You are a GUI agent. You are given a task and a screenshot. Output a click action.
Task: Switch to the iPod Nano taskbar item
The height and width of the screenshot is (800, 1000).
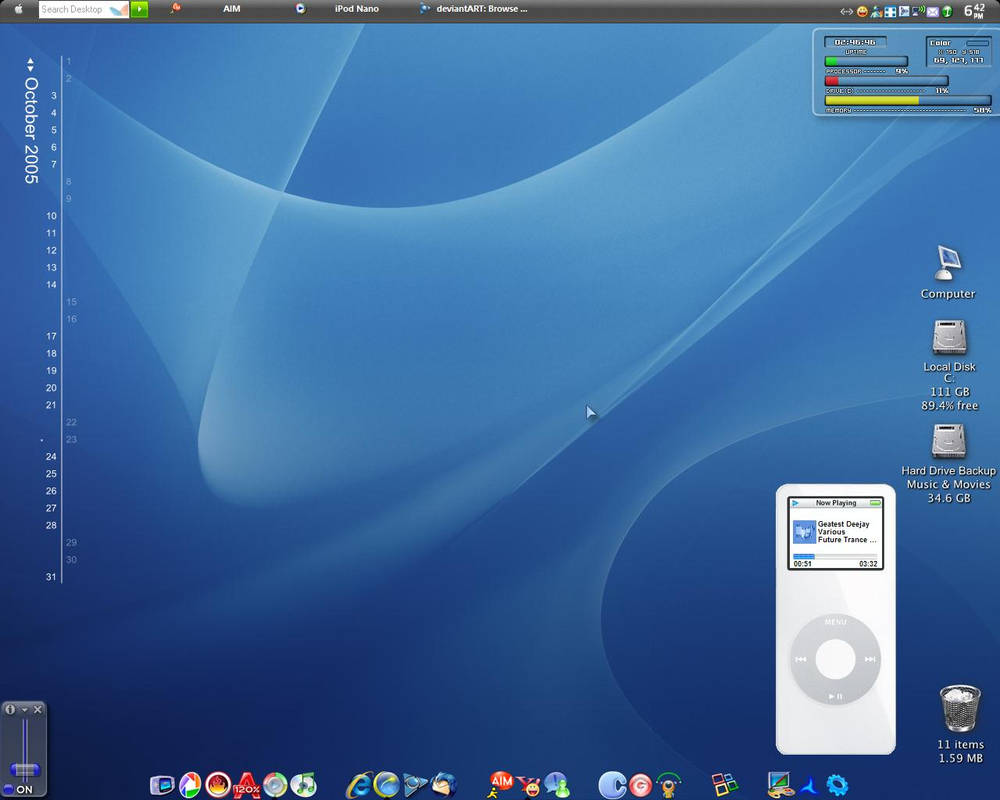point(357,9)
